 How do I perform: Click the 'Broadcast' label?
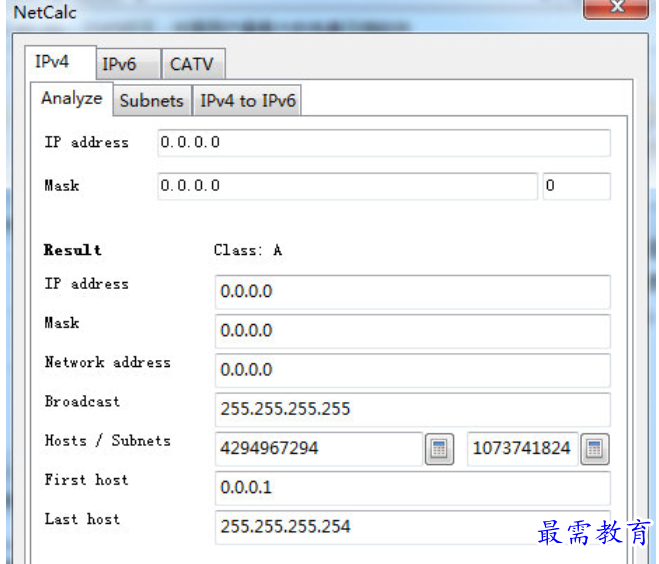click(82, 401)
